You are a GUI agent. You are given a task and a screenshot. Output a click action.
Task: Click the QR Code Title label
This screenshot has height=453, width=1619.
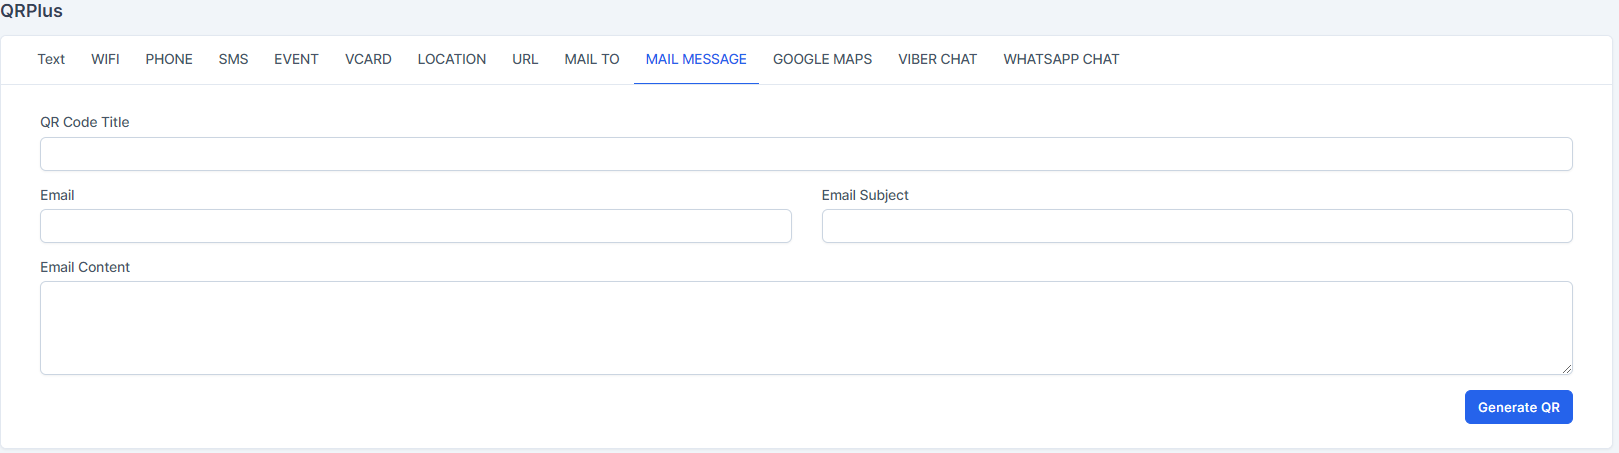click(x=85, y=122)
